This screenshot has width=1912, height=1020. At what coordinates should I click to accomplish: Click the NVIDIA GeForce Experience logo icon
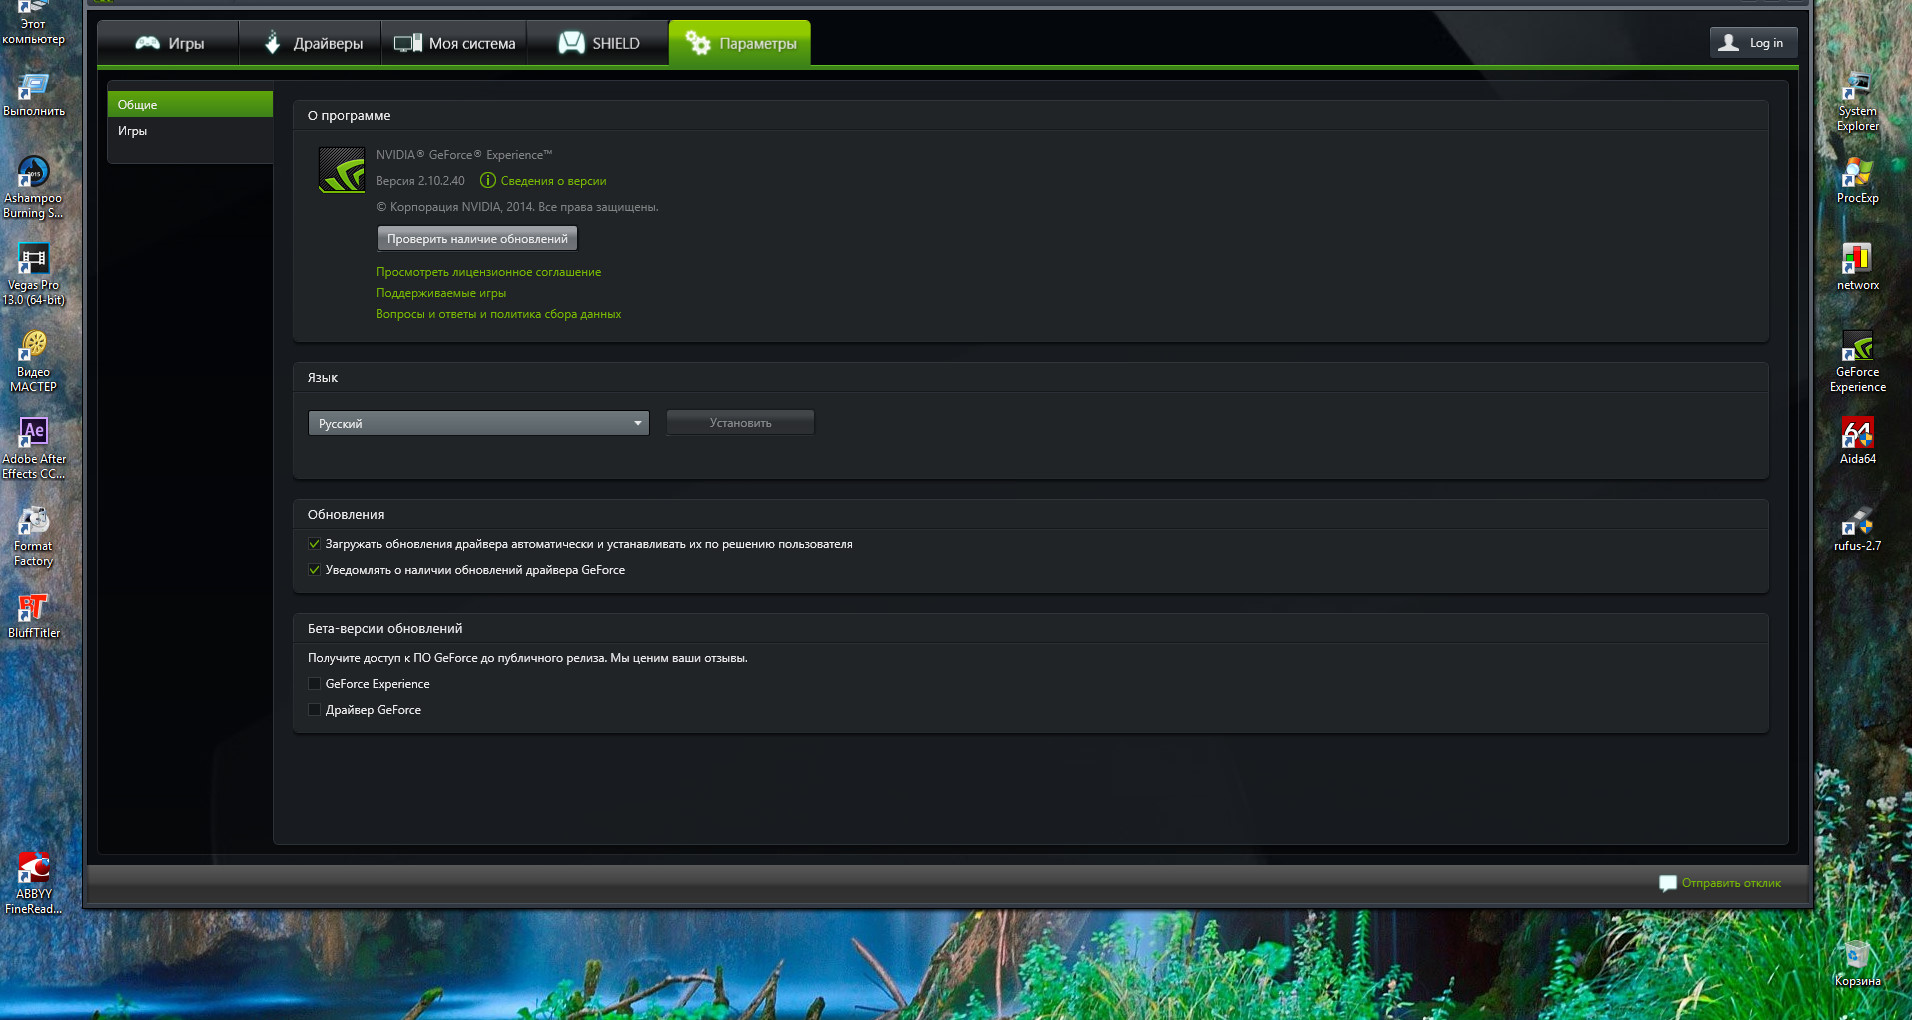point(341,170)
